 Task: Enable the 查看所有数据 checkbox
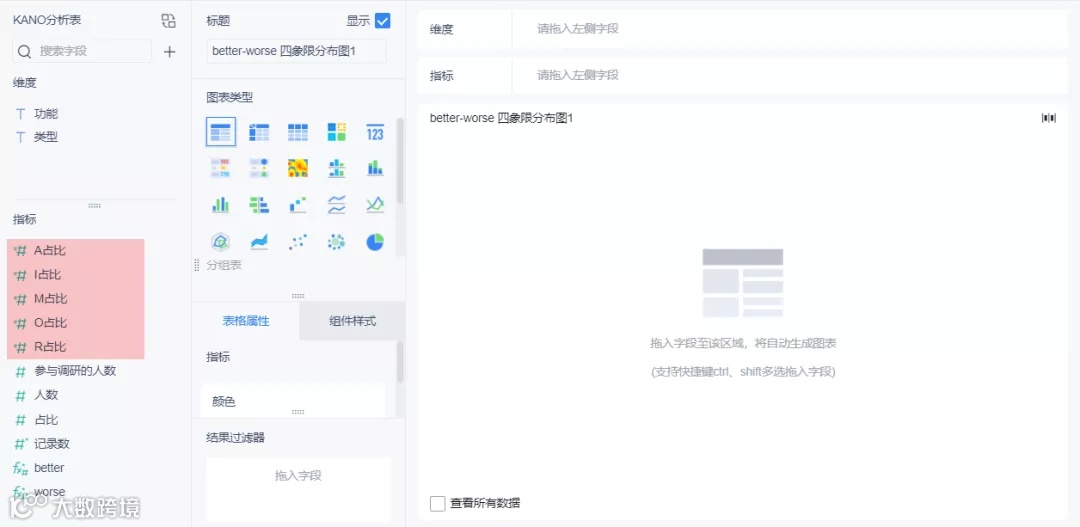pyautogui.click(x=437, y=504)
